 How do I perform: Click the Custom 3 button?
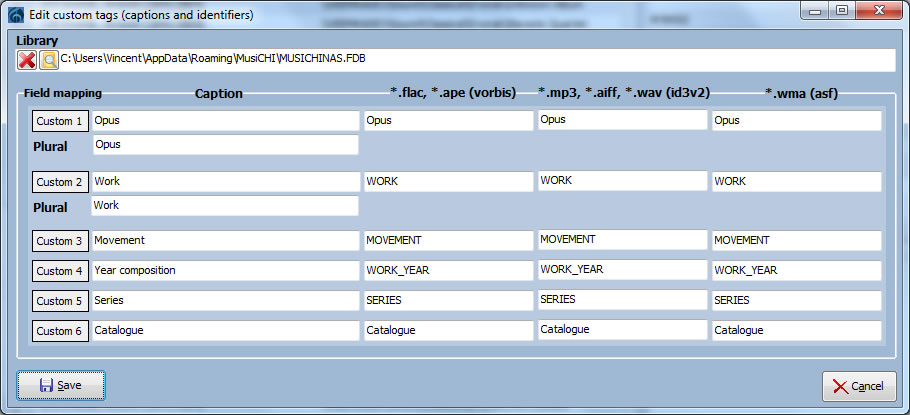[60, 241]
